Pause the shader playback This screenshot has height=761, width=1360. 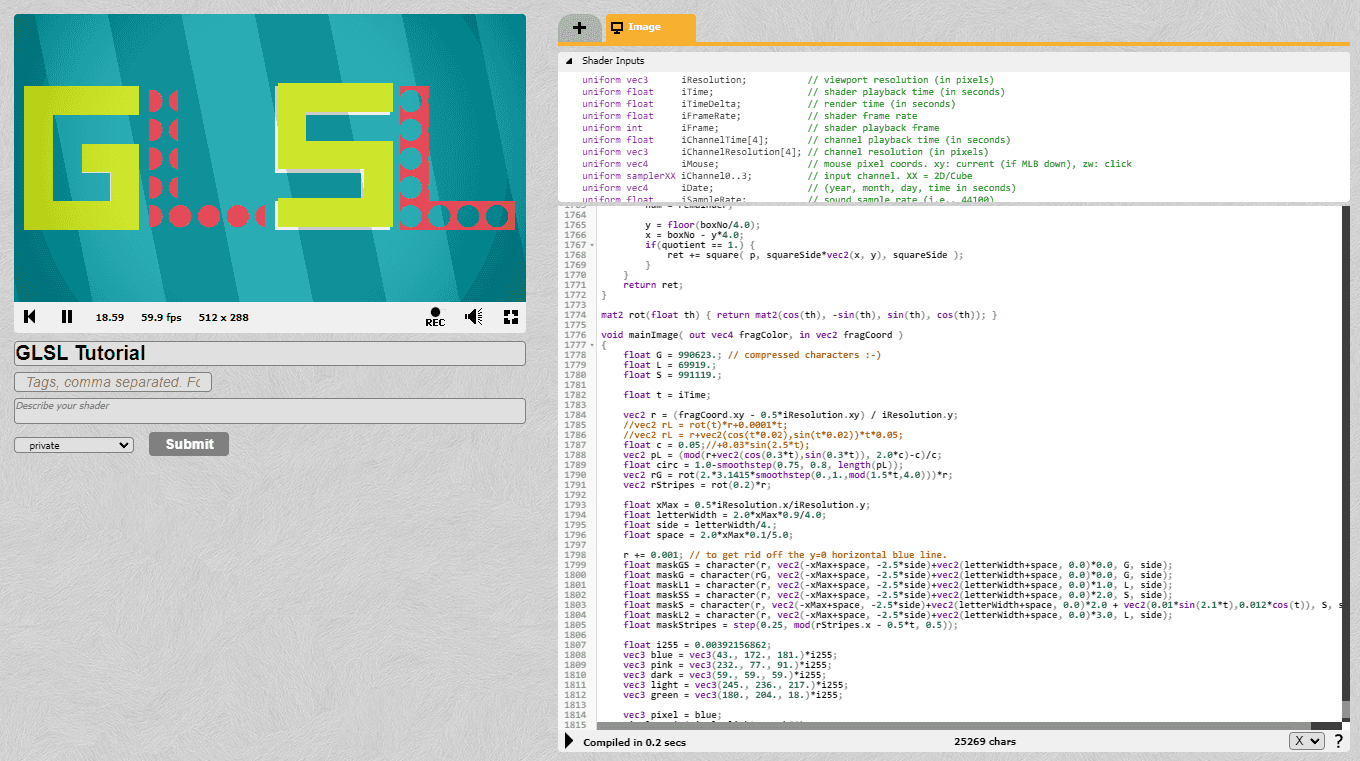[x=66, y=316]
